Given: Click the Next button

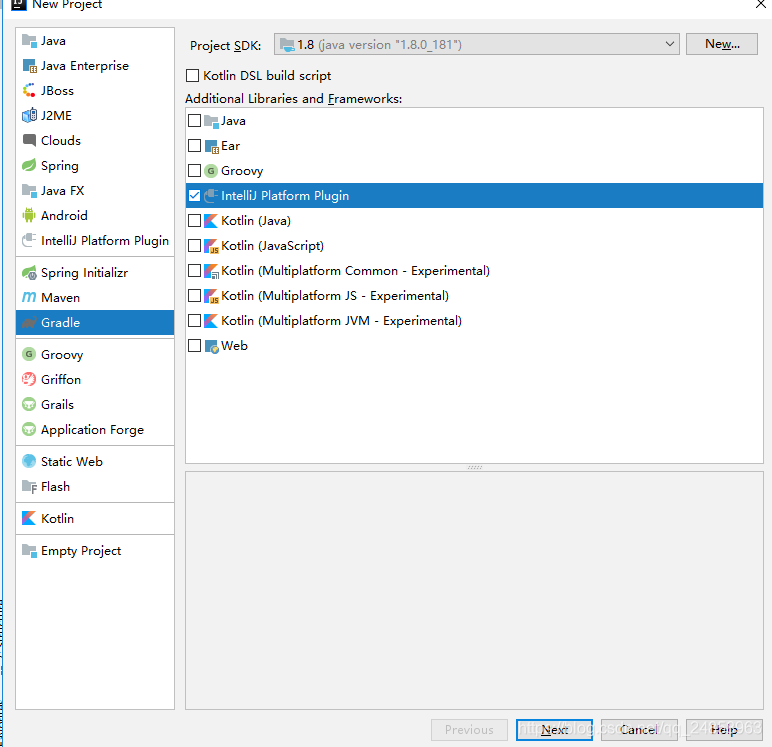Looking at the screenshot, I should coord(554,730).
